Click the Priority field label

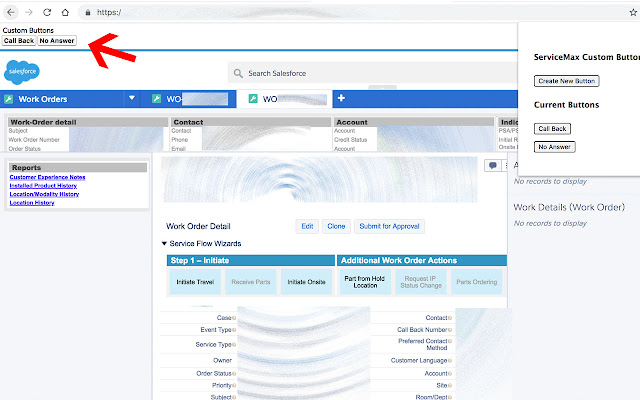[x=222, y=385]
